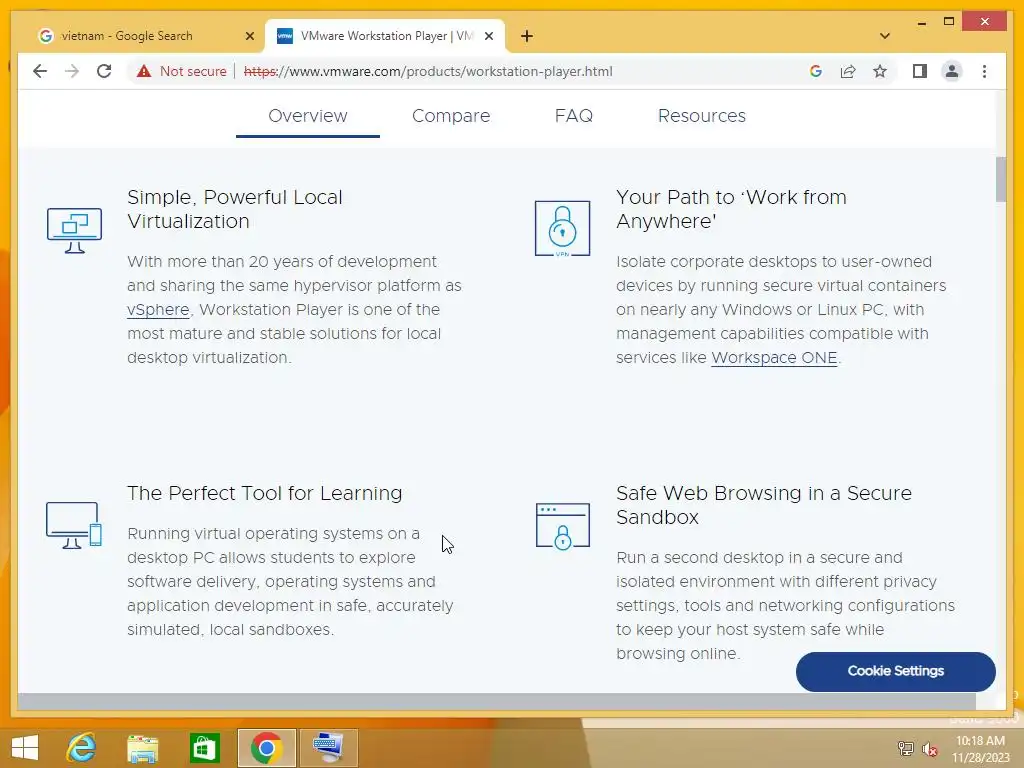Screen dimensions: 1024x768
Task: Minimize the Chrome window
Action: (x=921, y=23)
